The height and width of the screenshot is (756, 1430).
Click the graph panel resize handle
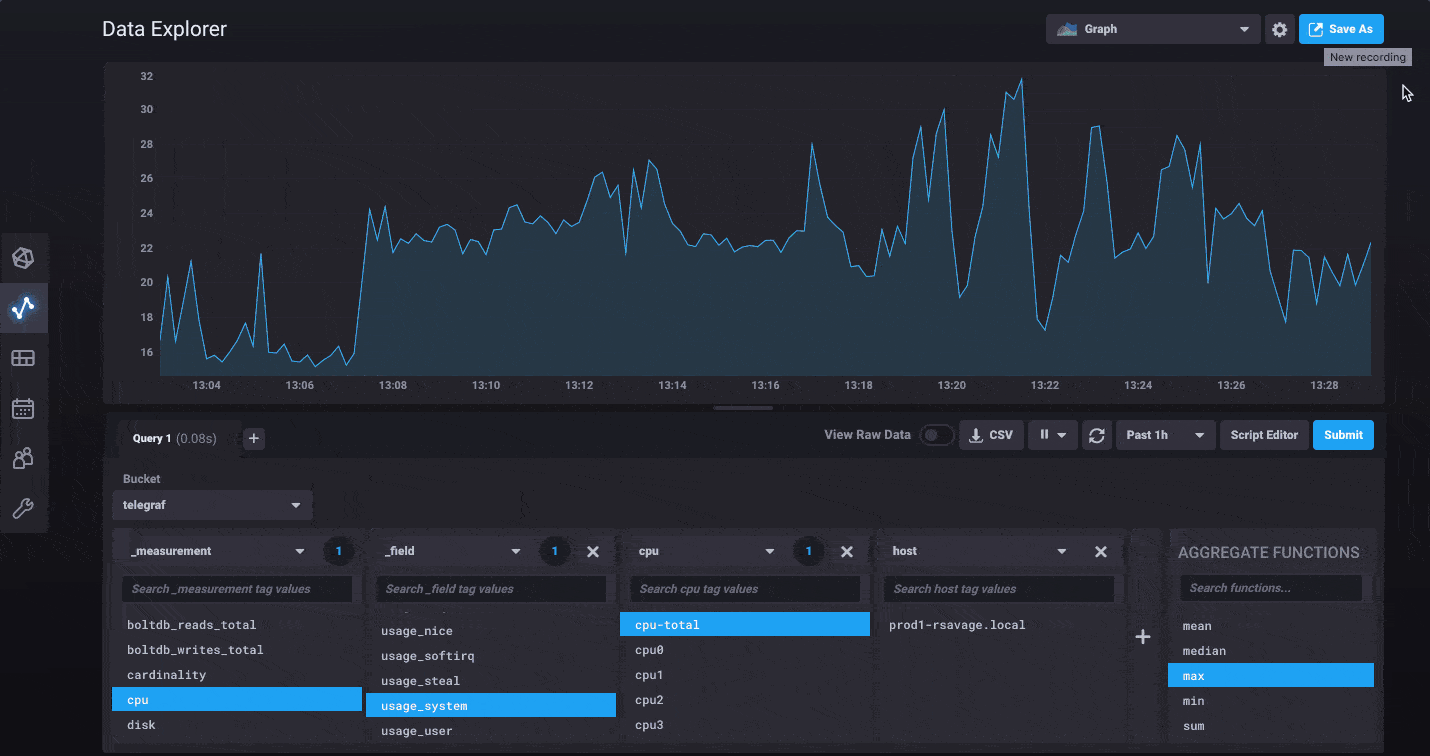point(744,408)
